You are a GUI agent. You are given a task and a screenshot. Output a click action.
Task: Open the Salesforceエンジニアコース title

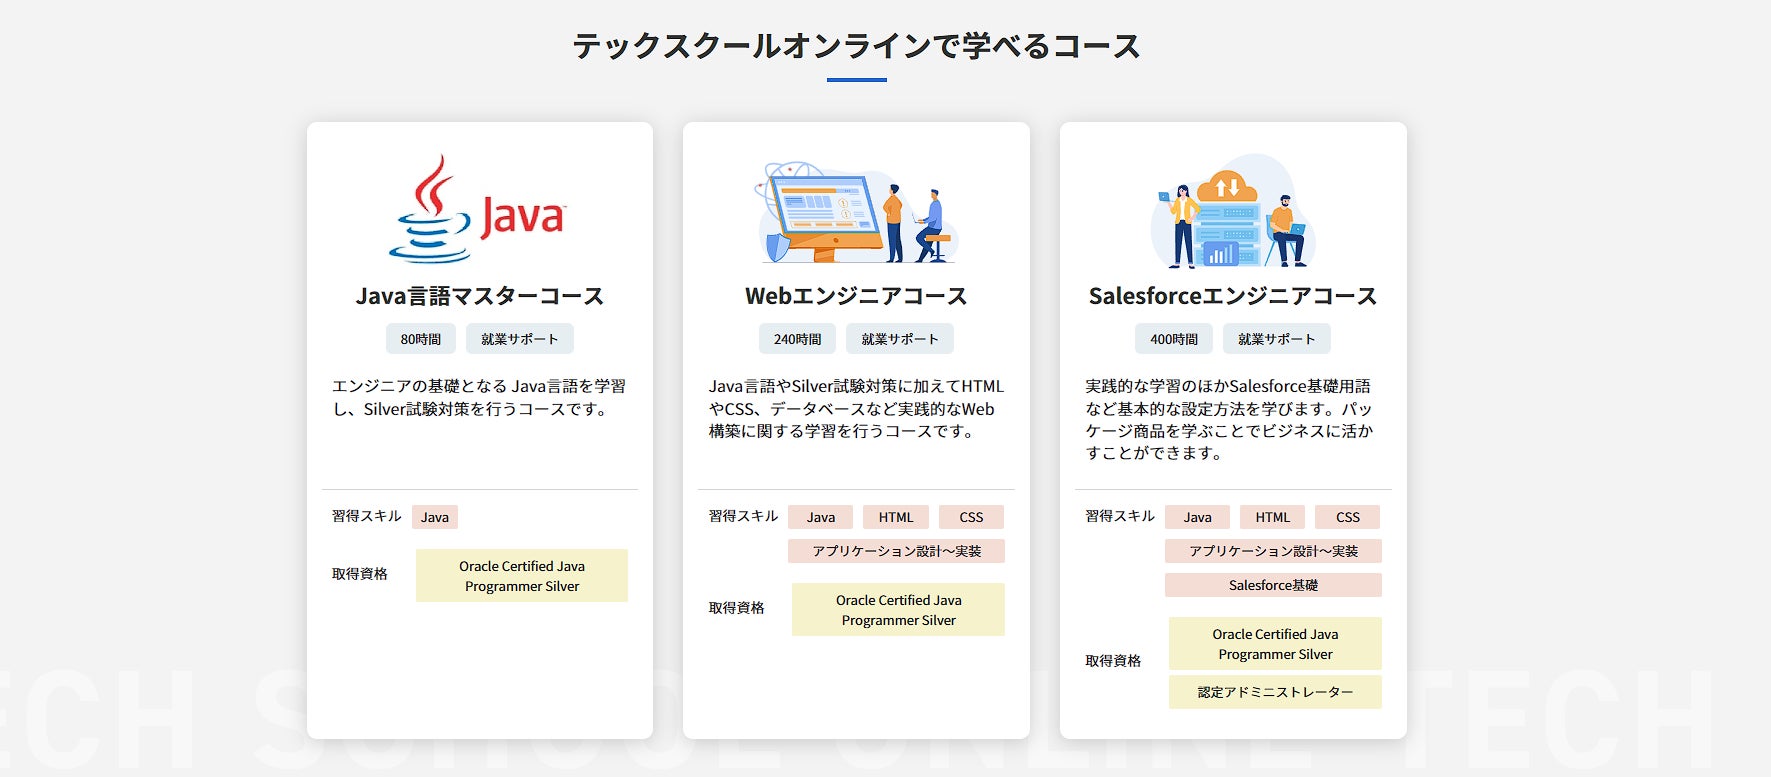1233,296
